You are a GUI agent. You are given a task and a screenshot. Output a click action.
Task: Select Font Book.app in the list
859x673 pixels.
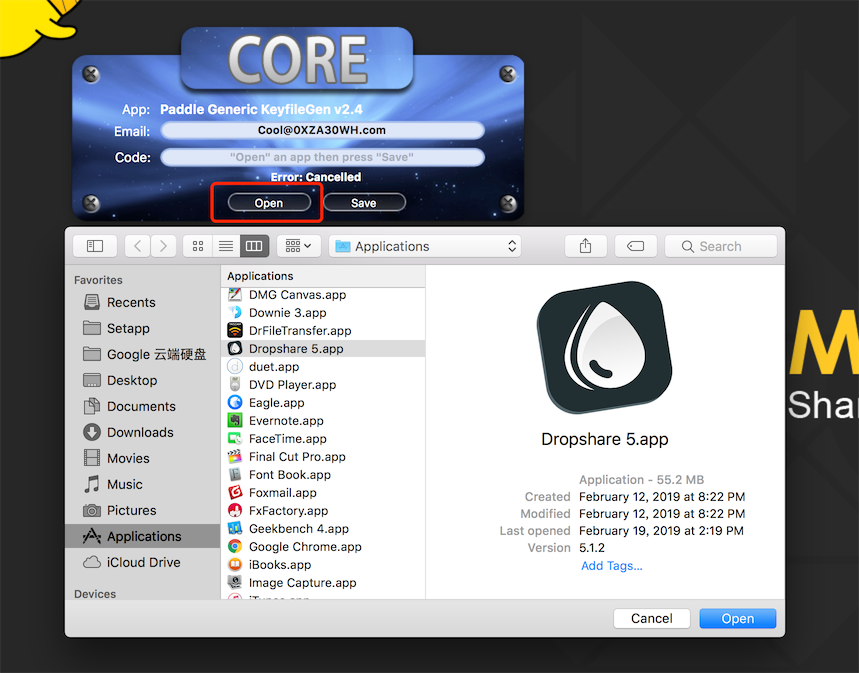323,475
